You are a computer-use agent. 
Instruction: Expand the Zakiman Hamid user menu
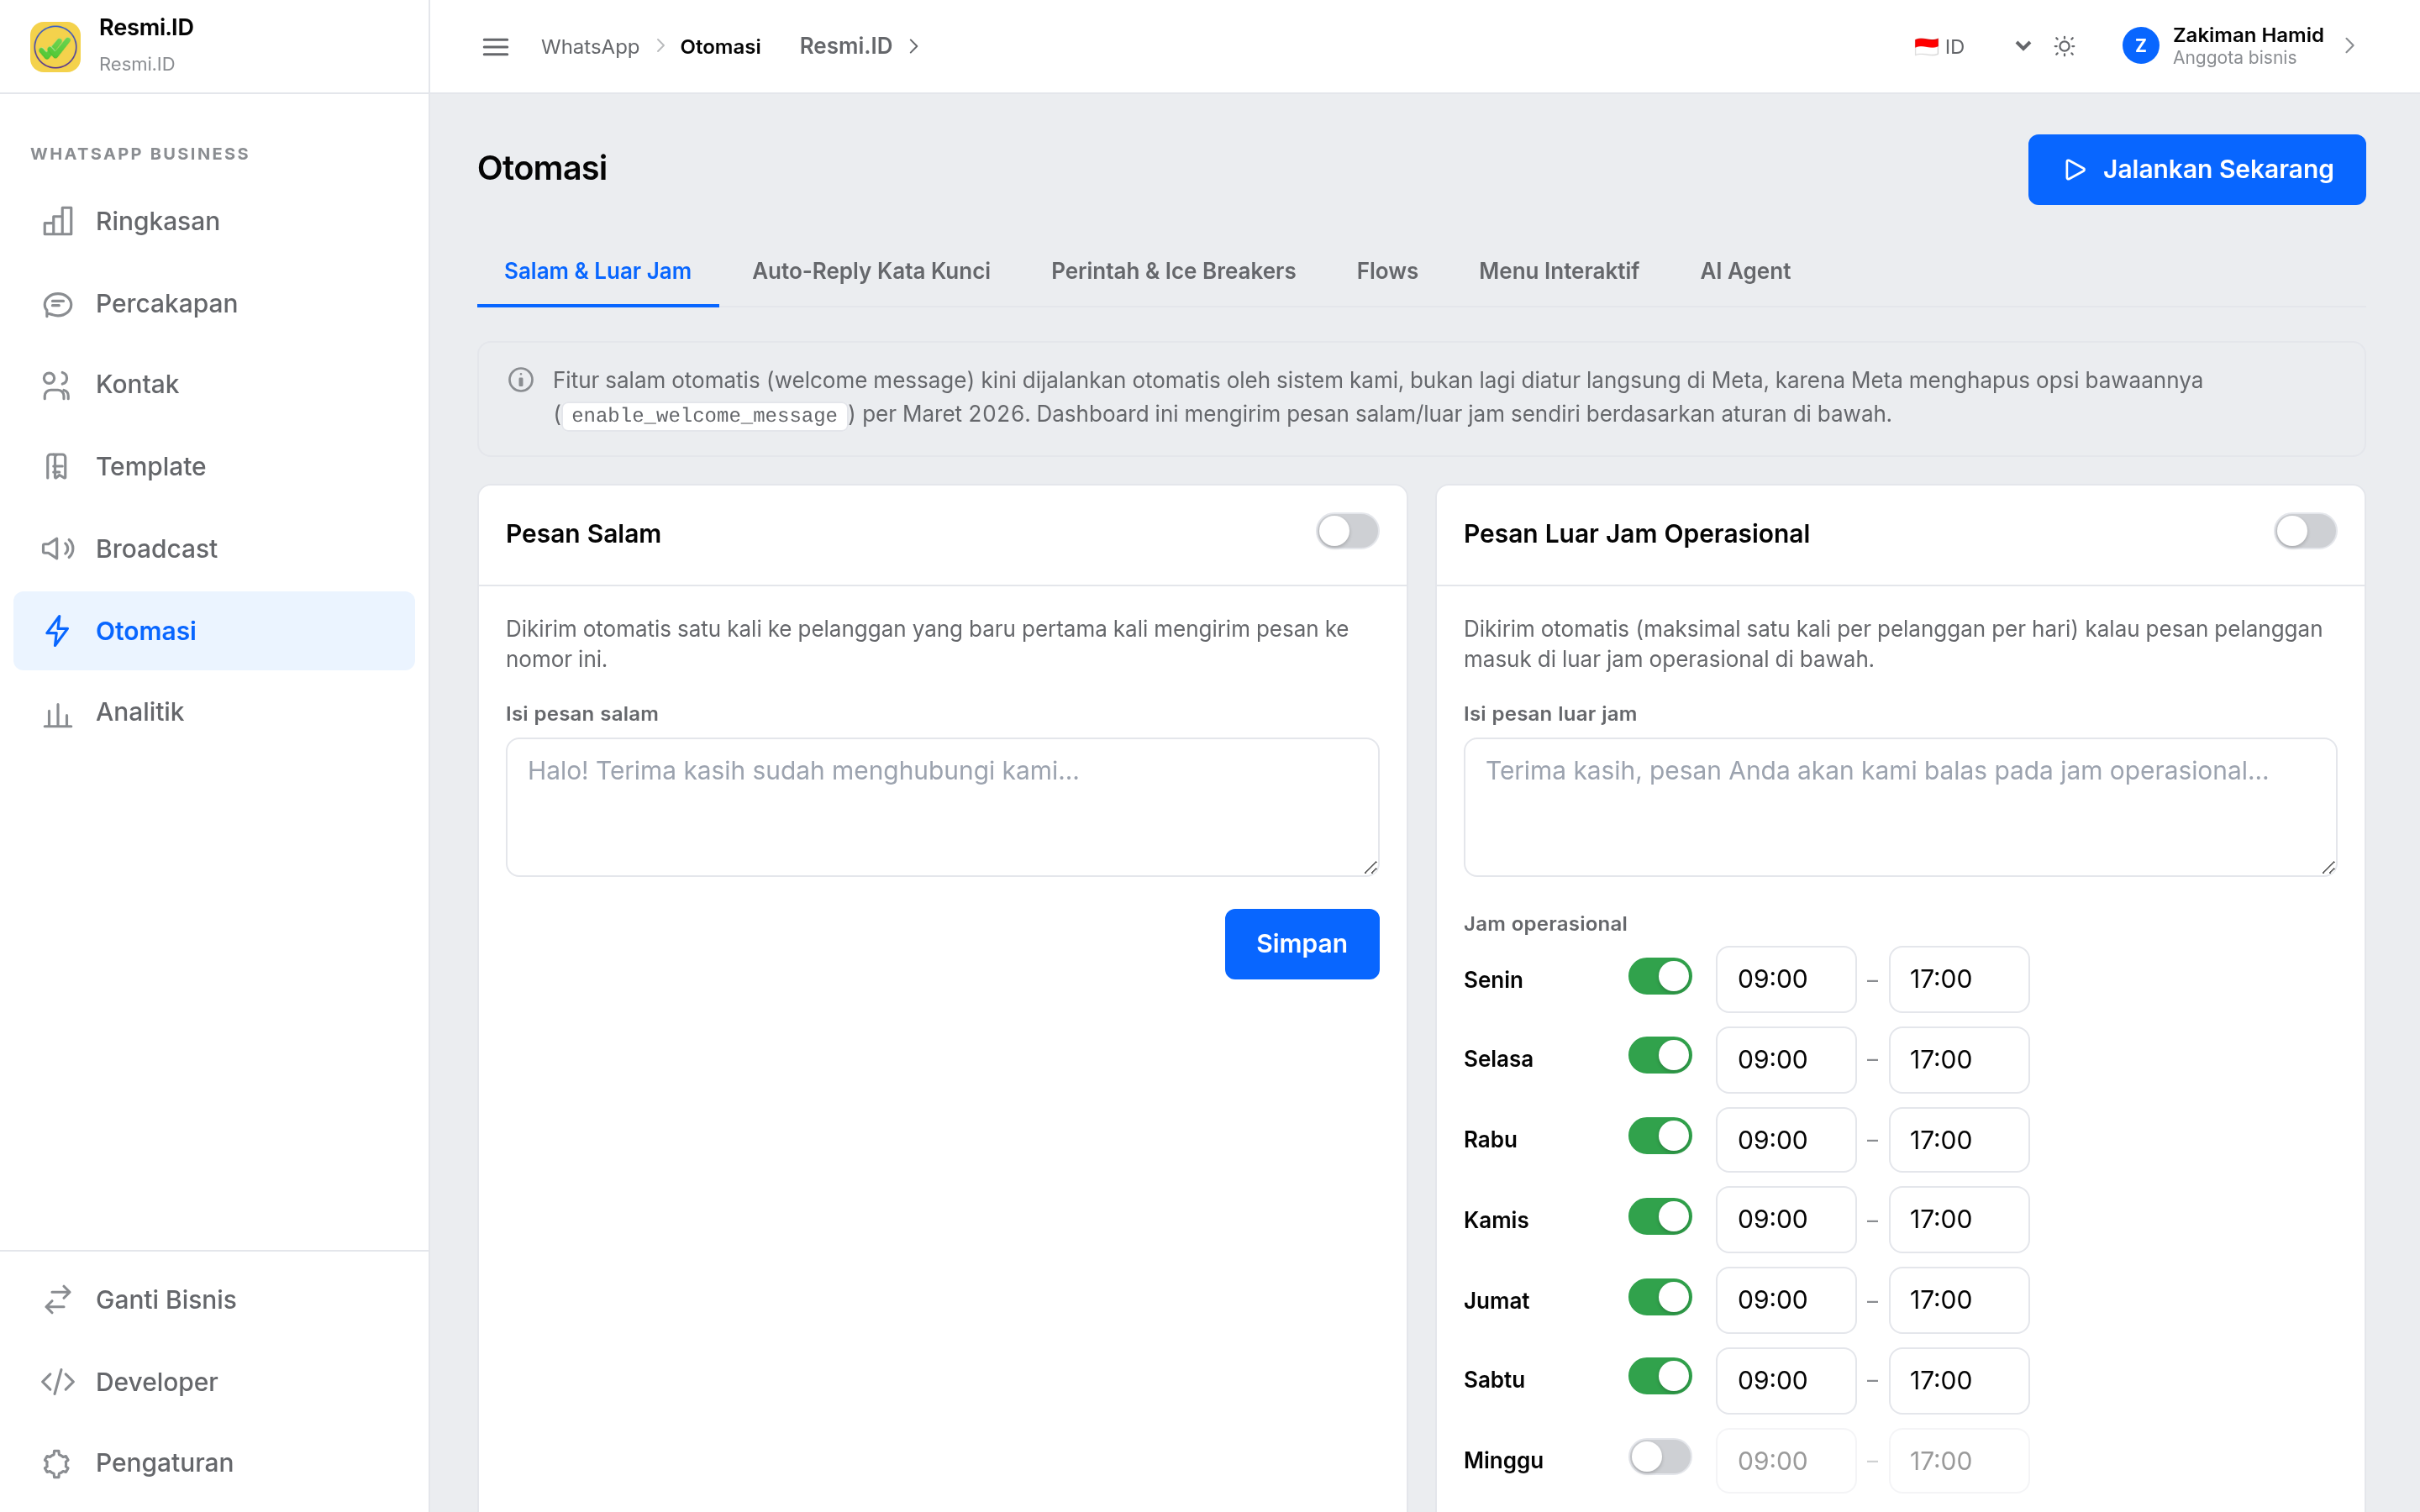click(2240, 46)
